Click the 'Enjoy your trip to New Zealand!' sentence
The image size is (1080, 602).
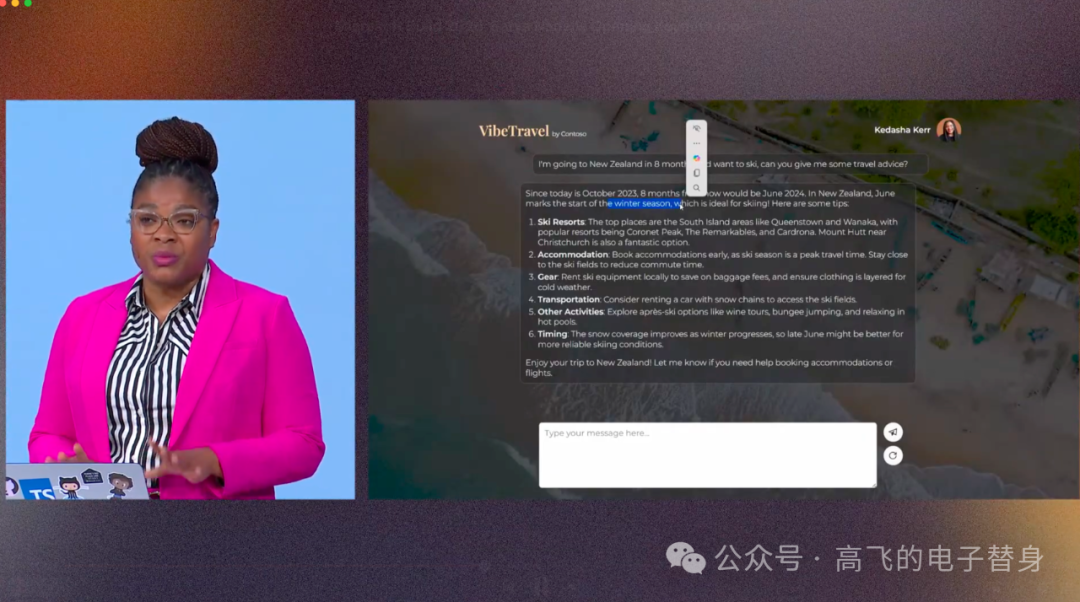[588, 362]
